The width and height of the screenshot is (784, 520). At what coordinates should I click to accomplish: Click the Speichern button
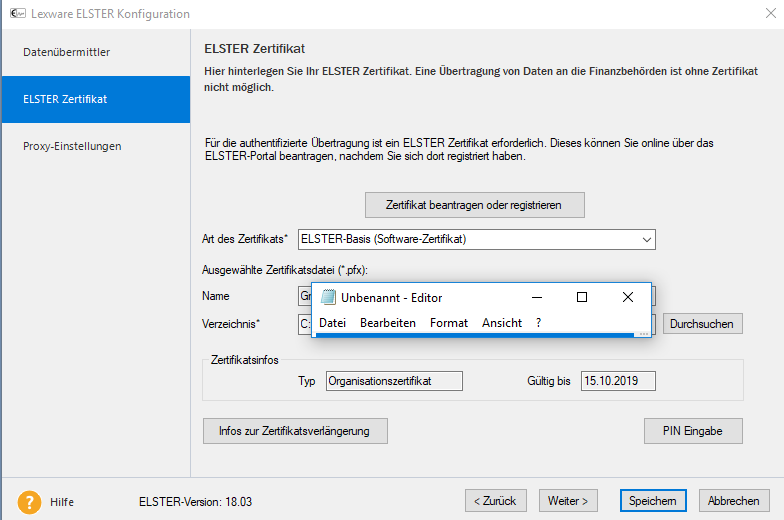click(653, 501)
